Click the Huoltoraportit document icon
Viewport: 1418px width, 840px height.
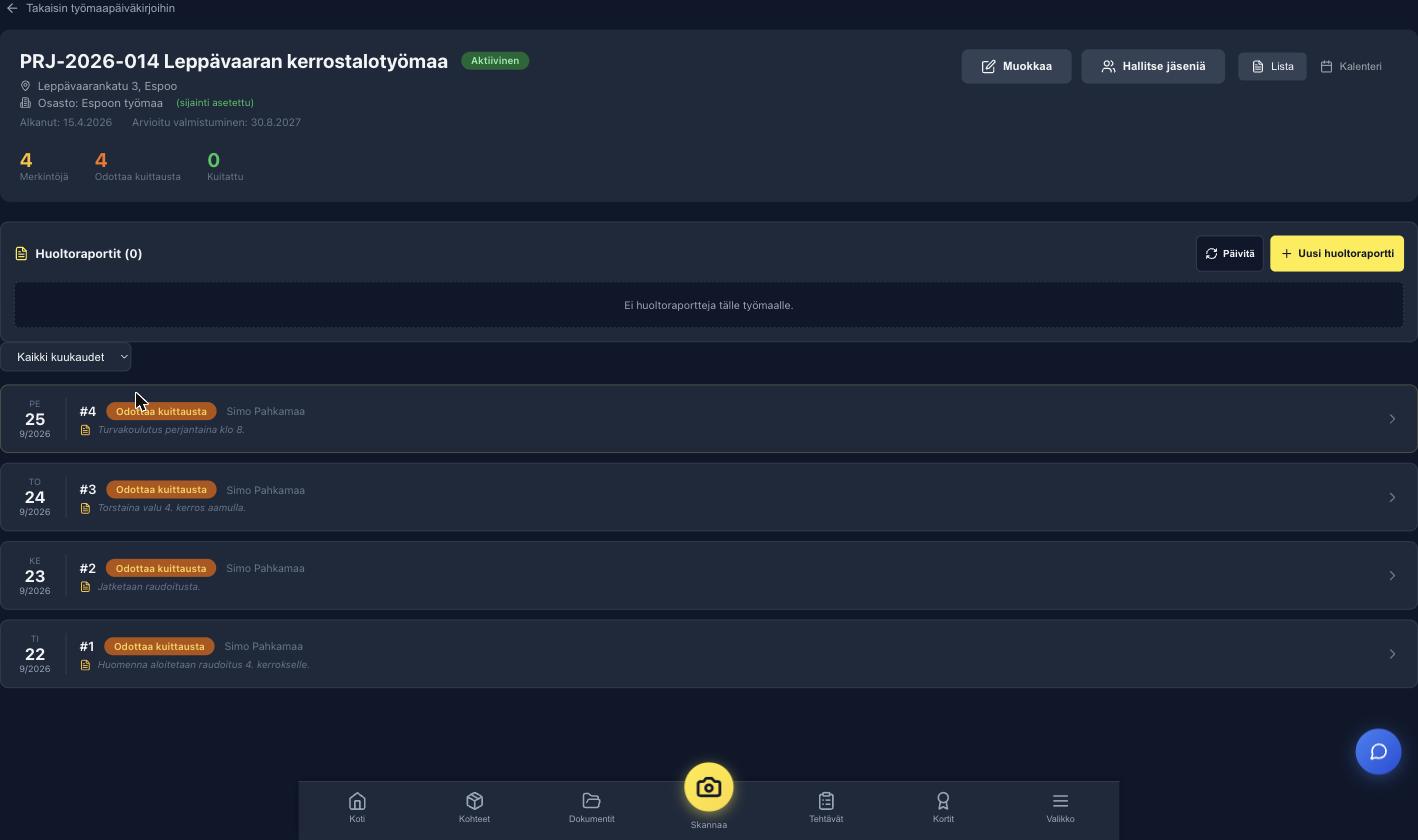[21, 254]
